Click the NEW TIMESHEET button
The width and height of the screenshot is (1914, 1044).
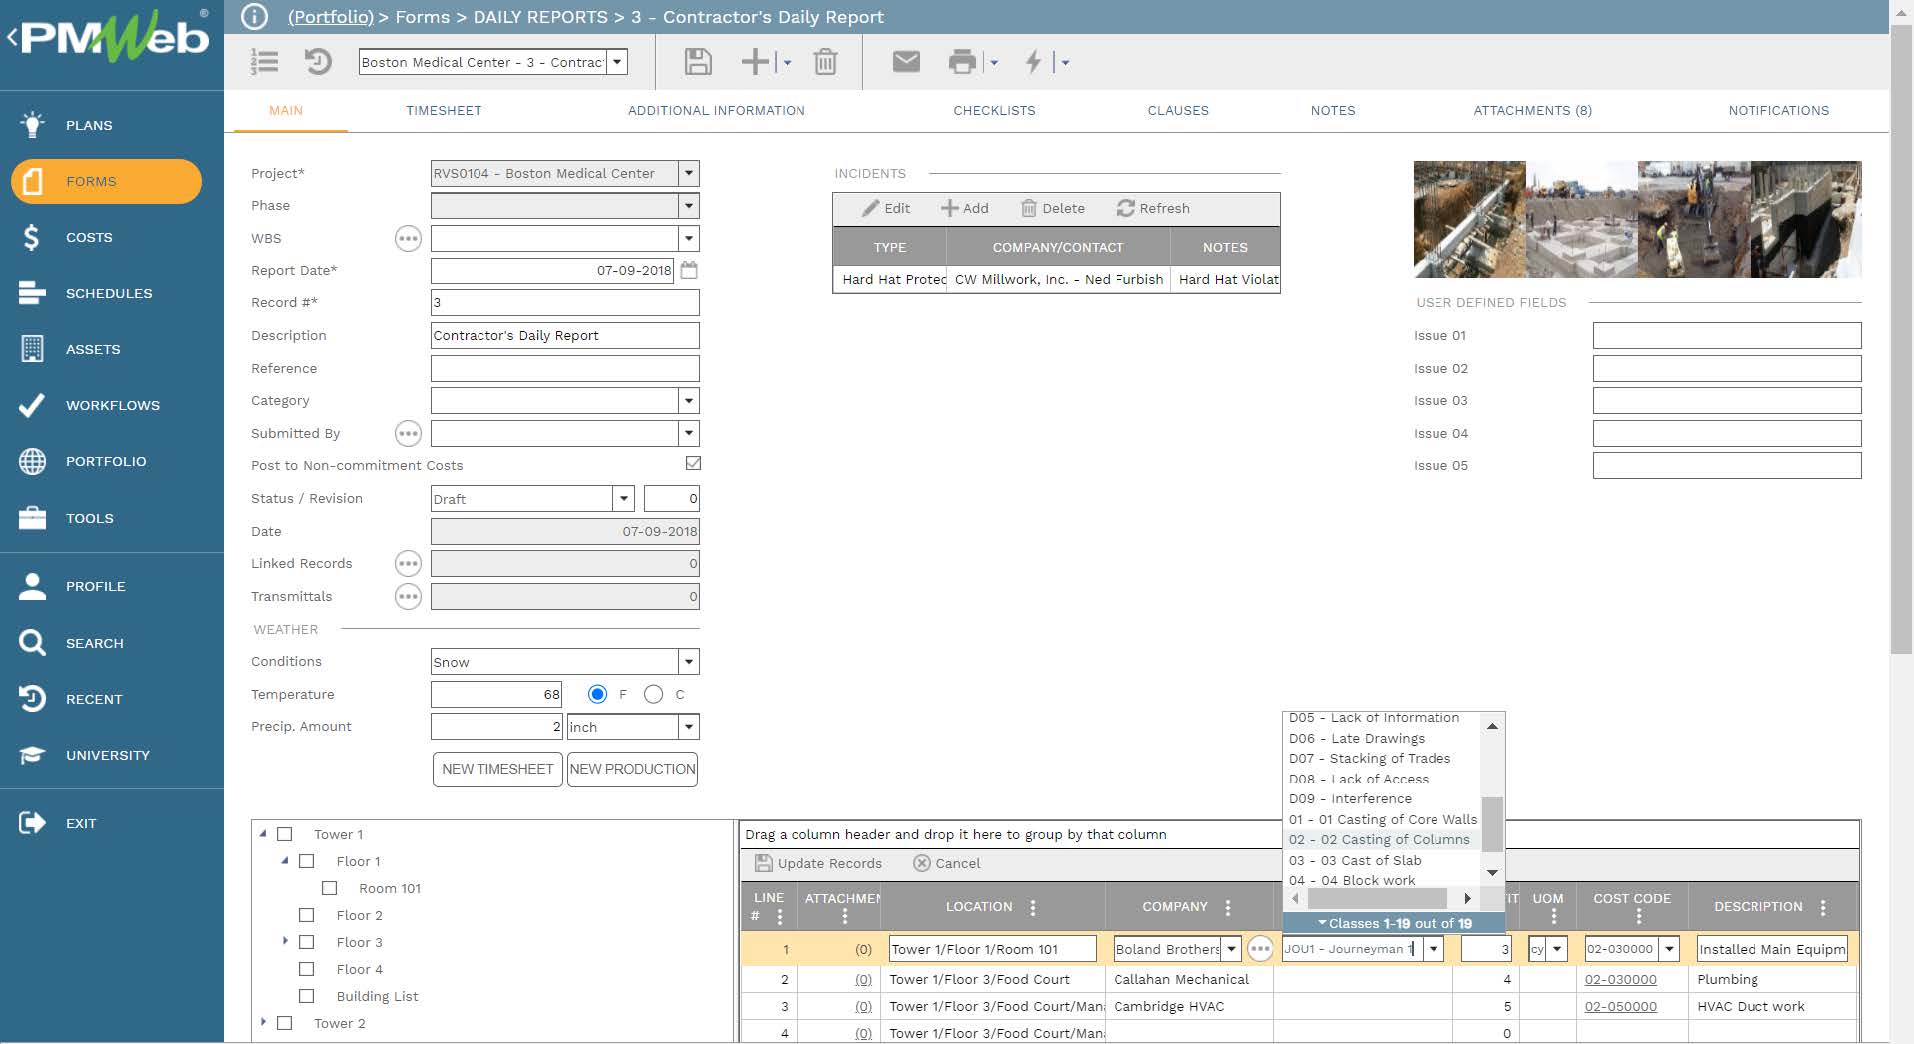(x=497, y=769)
